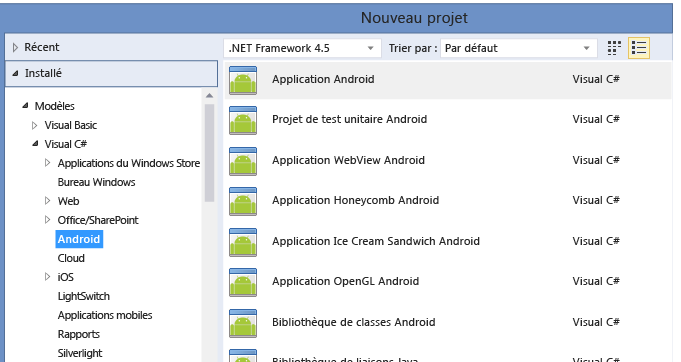Collapse the Visual C# node arrow

tap(35, 144)
